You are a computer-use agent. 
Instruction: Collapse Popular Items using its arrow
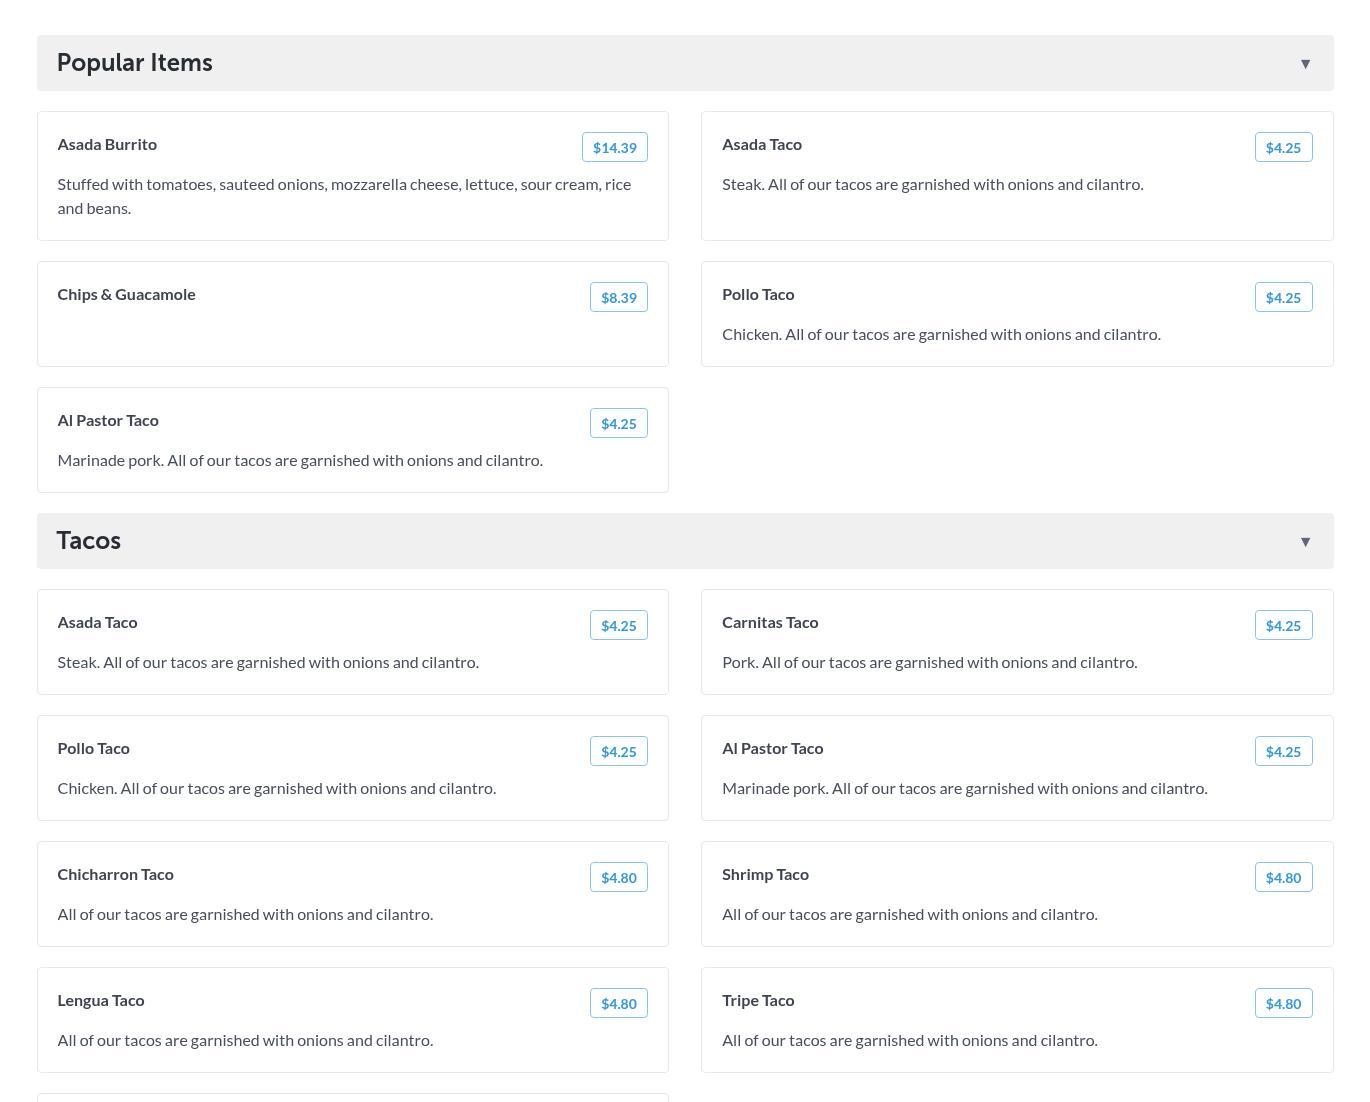point(1305,64)
